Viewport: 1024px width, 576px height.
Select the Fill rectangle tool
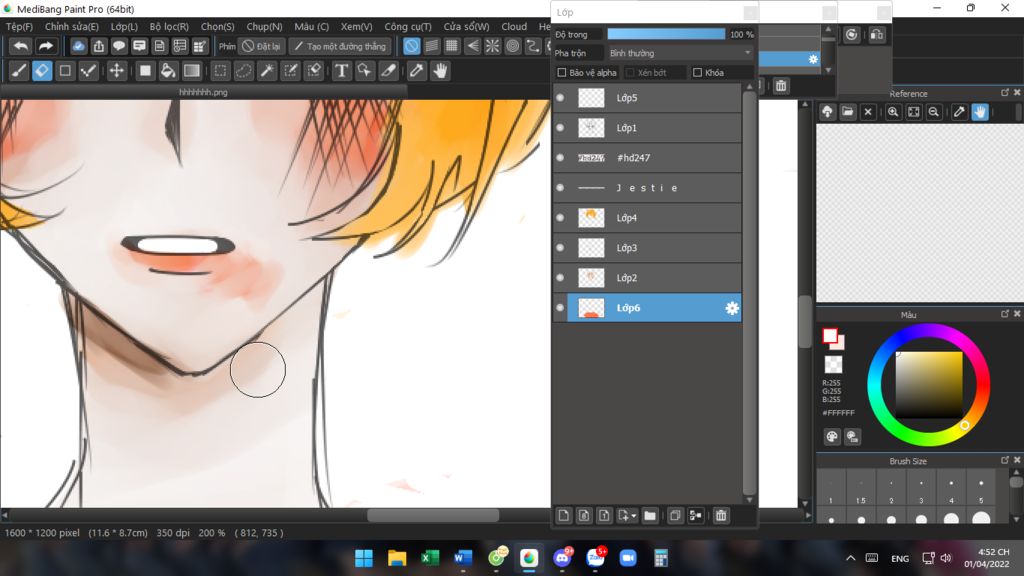[x=145, y=71]
